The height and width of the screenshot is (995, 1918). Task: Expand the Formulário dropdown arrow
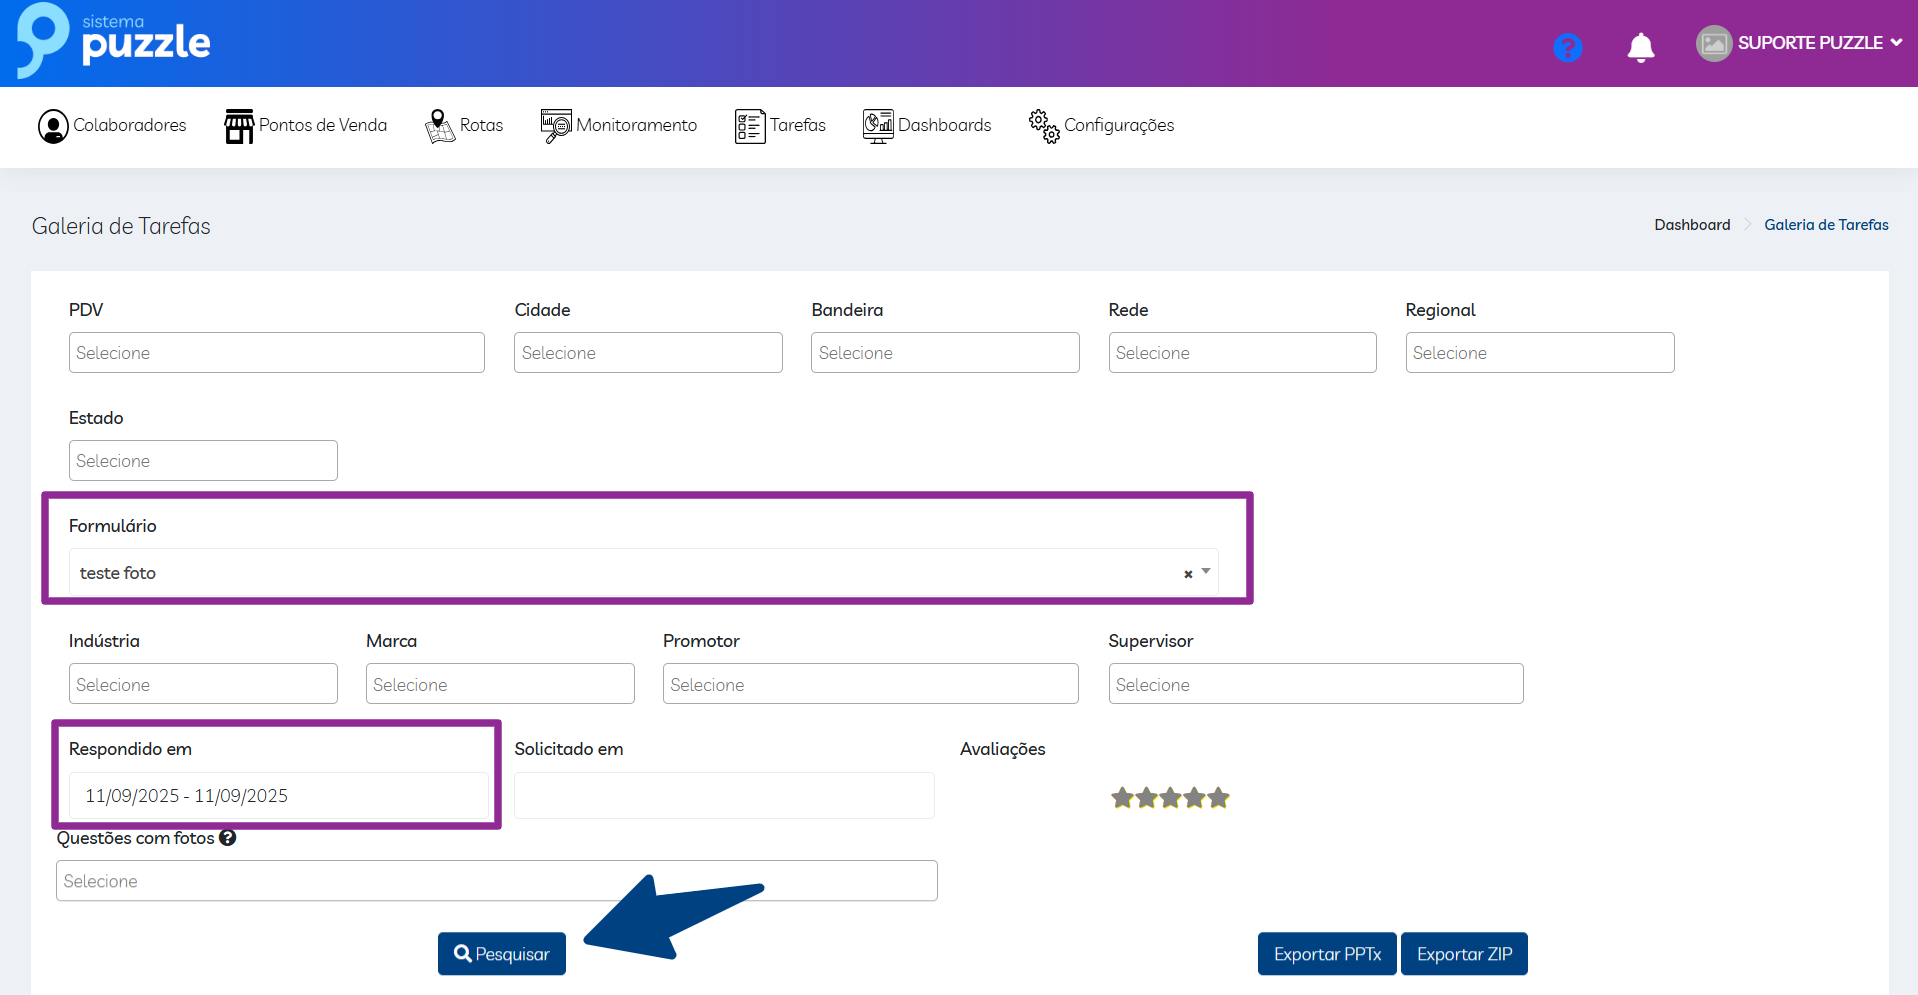[1206, 572]
